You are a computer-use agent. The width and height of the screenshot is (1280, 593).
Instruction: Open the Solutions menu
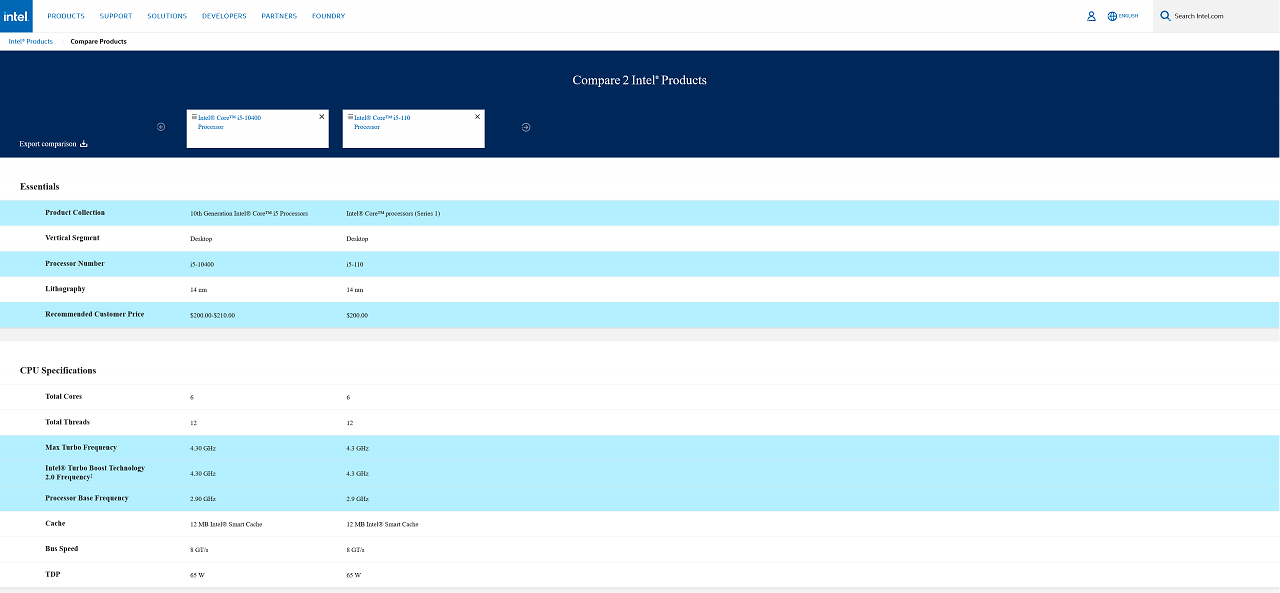point(167,16)
